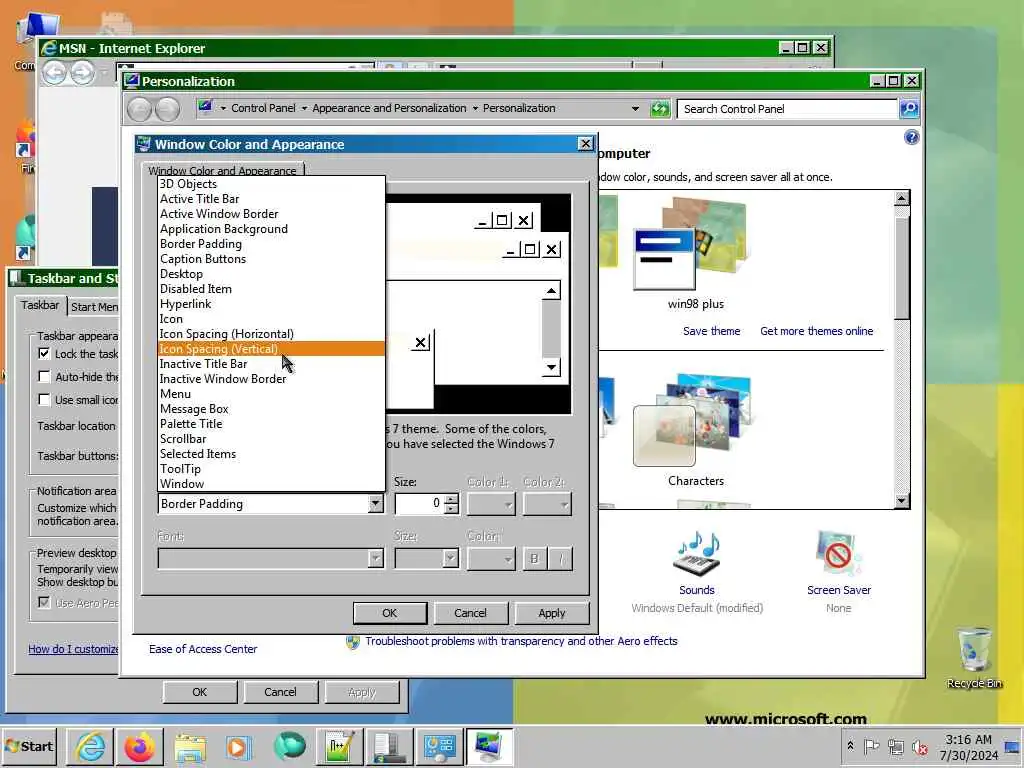Screen dimensions: 1024x768
Task: Click the muted volume tray icon
Action: 920,746
